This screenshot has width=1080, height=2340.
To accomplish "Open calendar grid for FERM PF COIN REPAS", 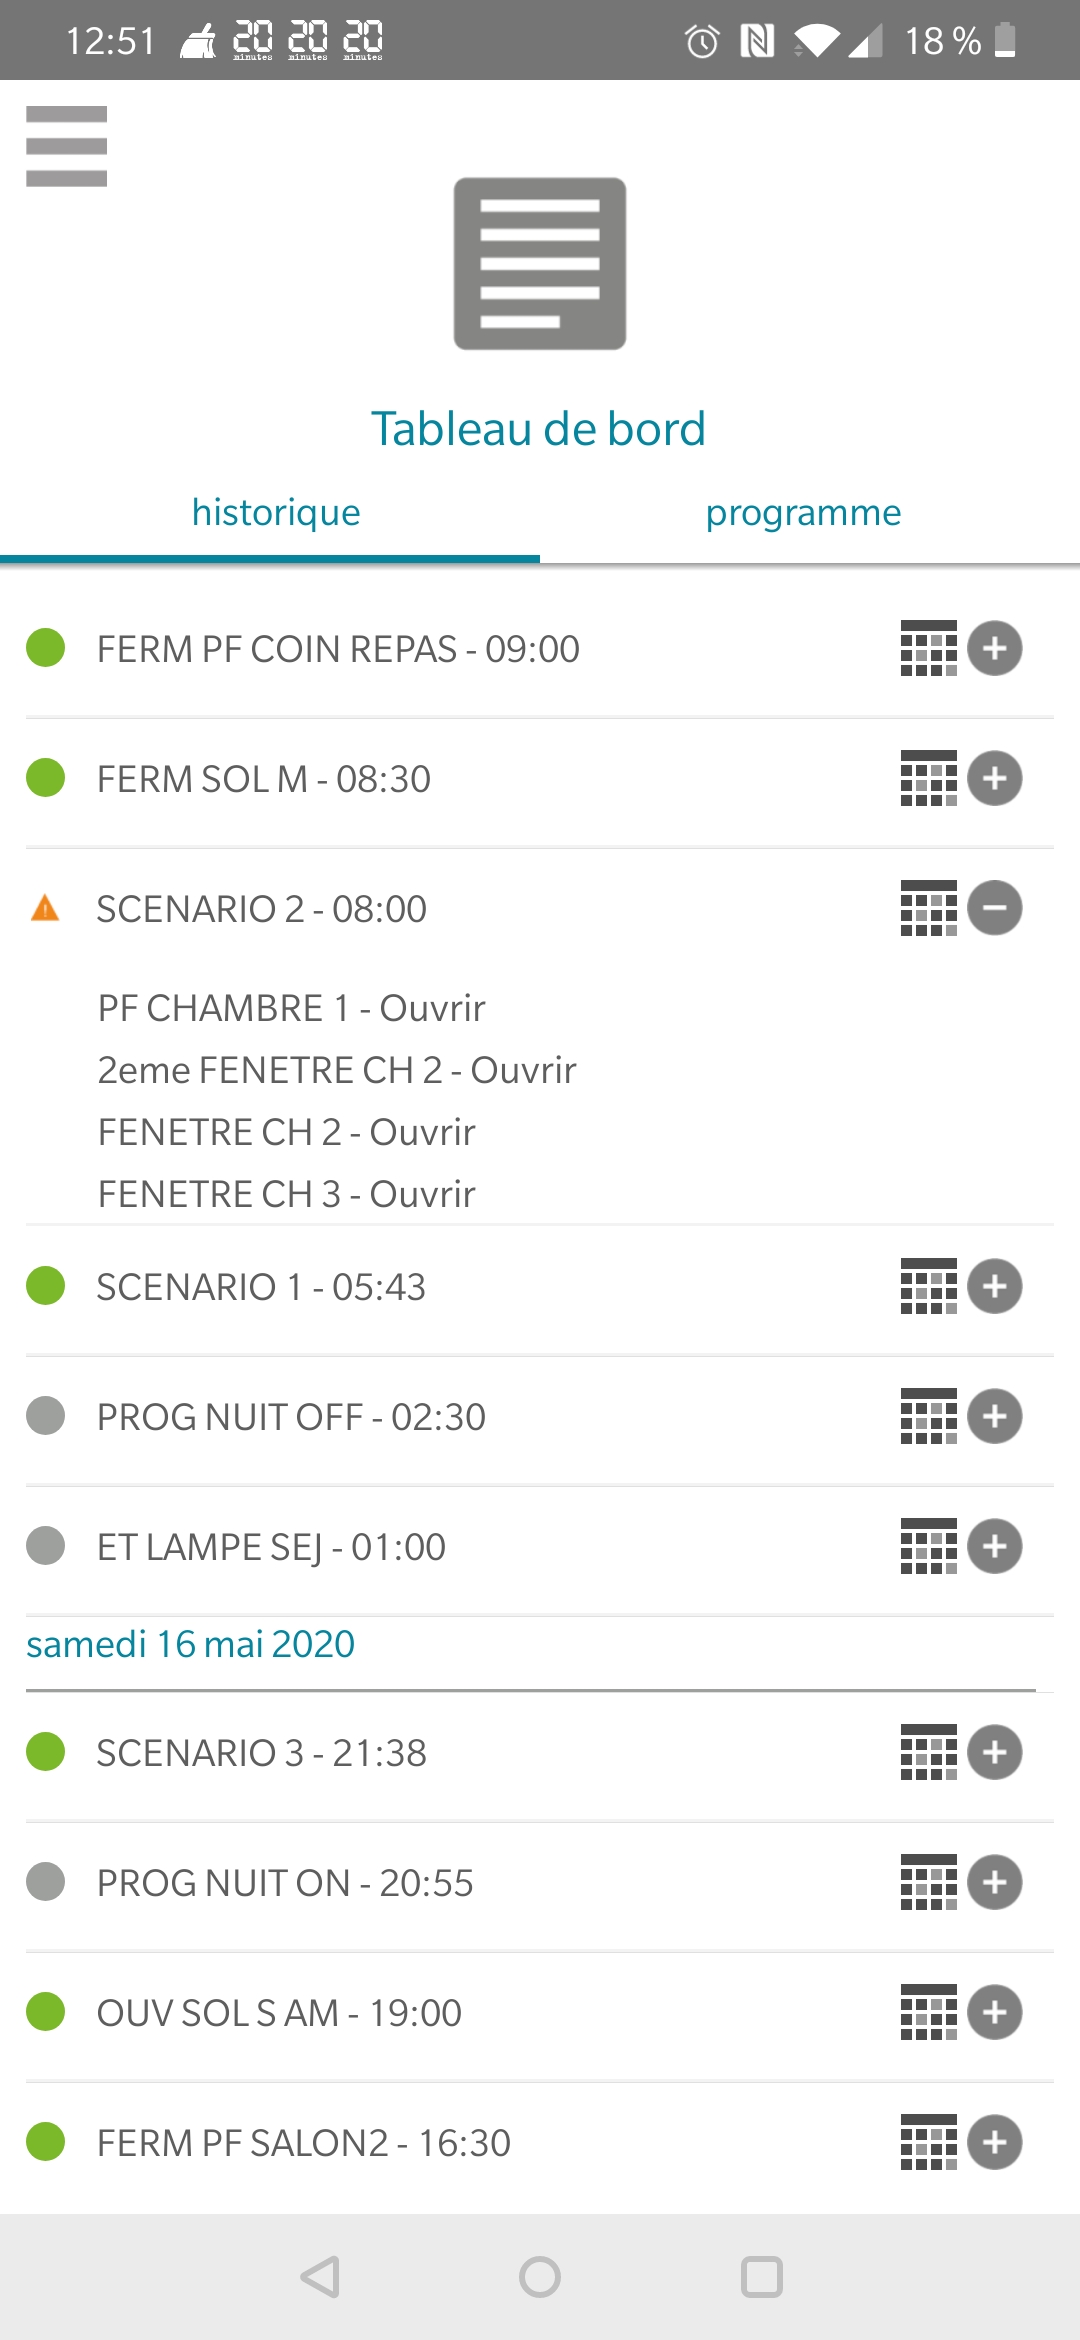I will 928,648.
